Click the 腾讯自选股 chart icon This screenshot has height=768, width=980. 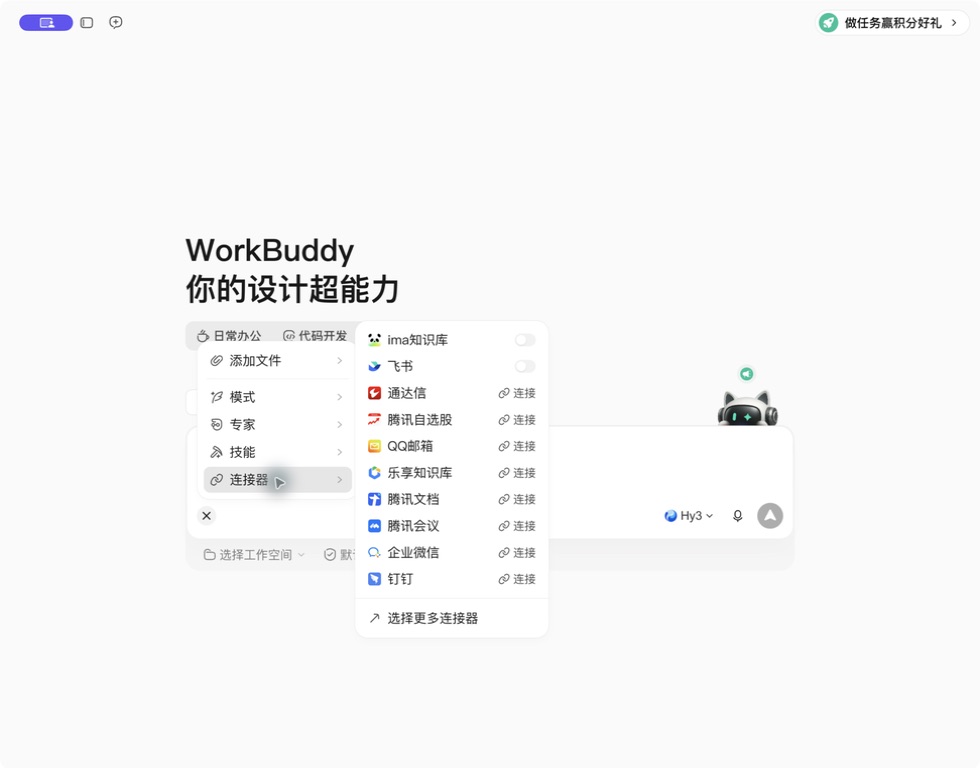(x=374, y=419)
